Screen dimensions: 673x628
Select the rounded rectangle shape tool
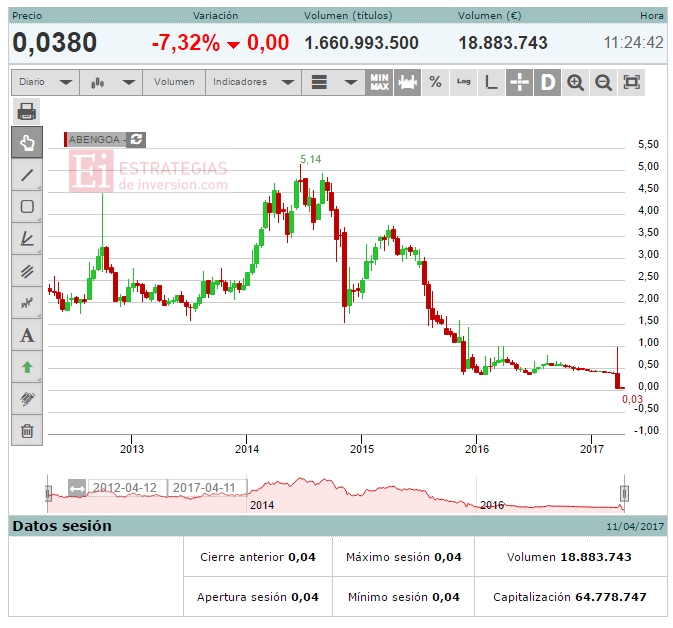[x=27, y=206]
